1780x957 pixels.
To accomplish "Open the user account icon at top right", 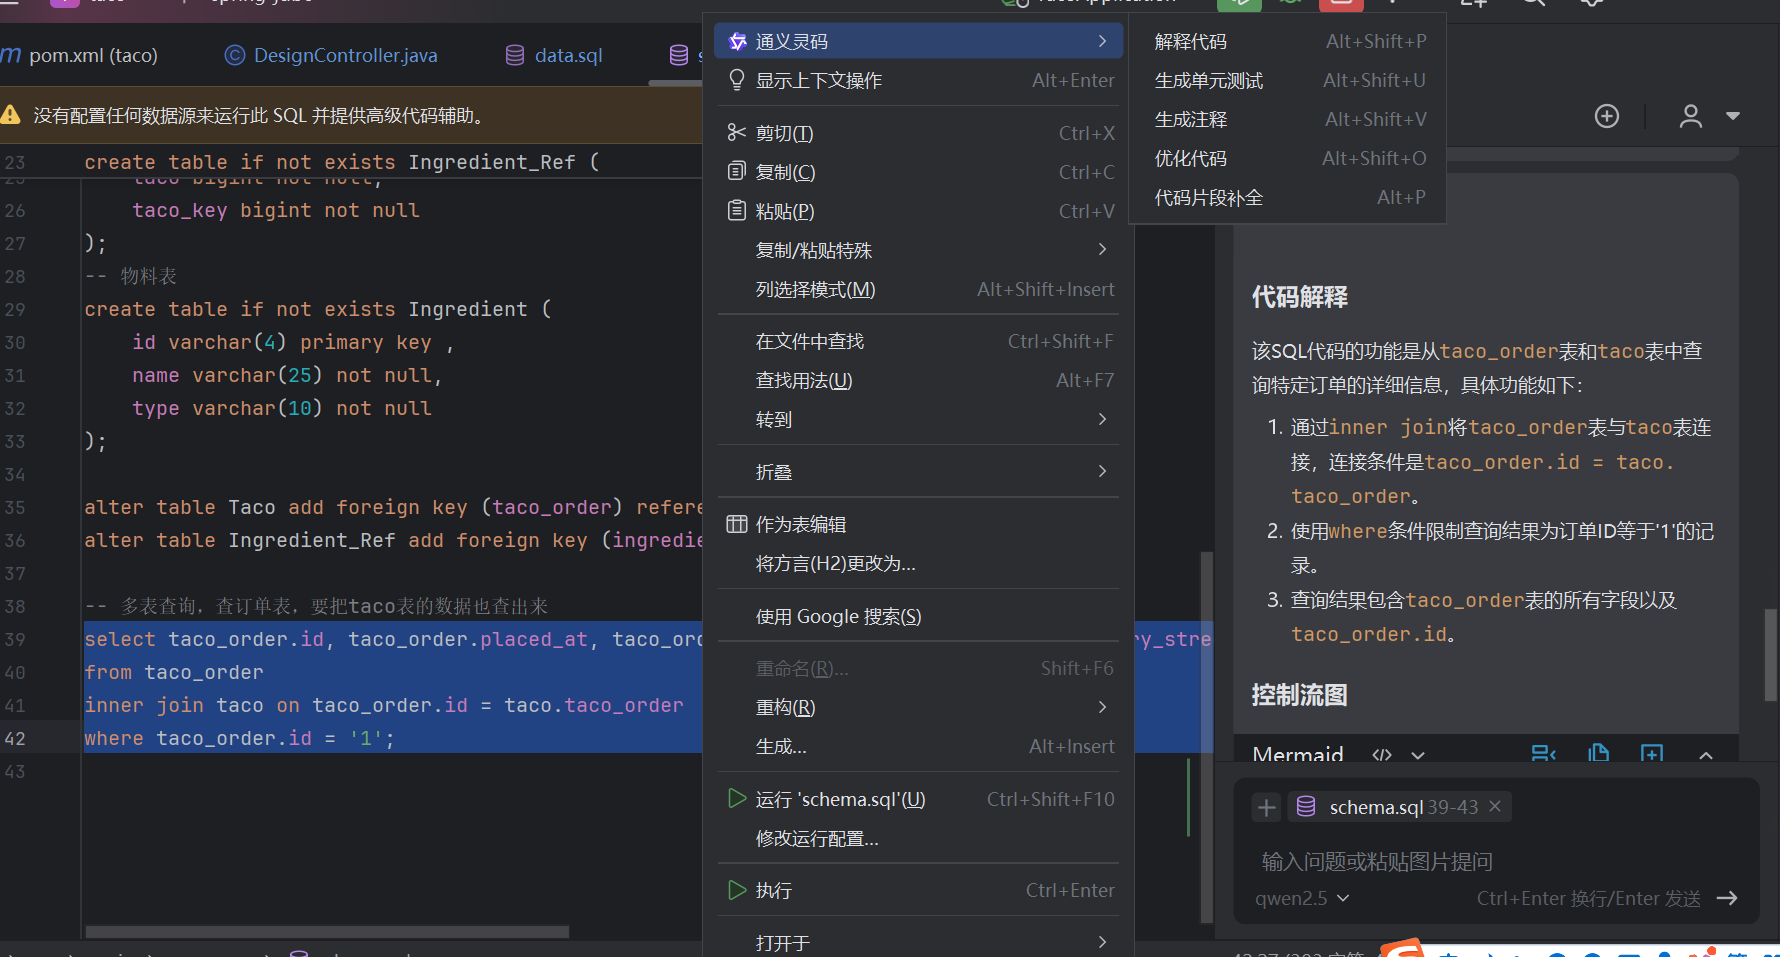I will [1690, 116].
